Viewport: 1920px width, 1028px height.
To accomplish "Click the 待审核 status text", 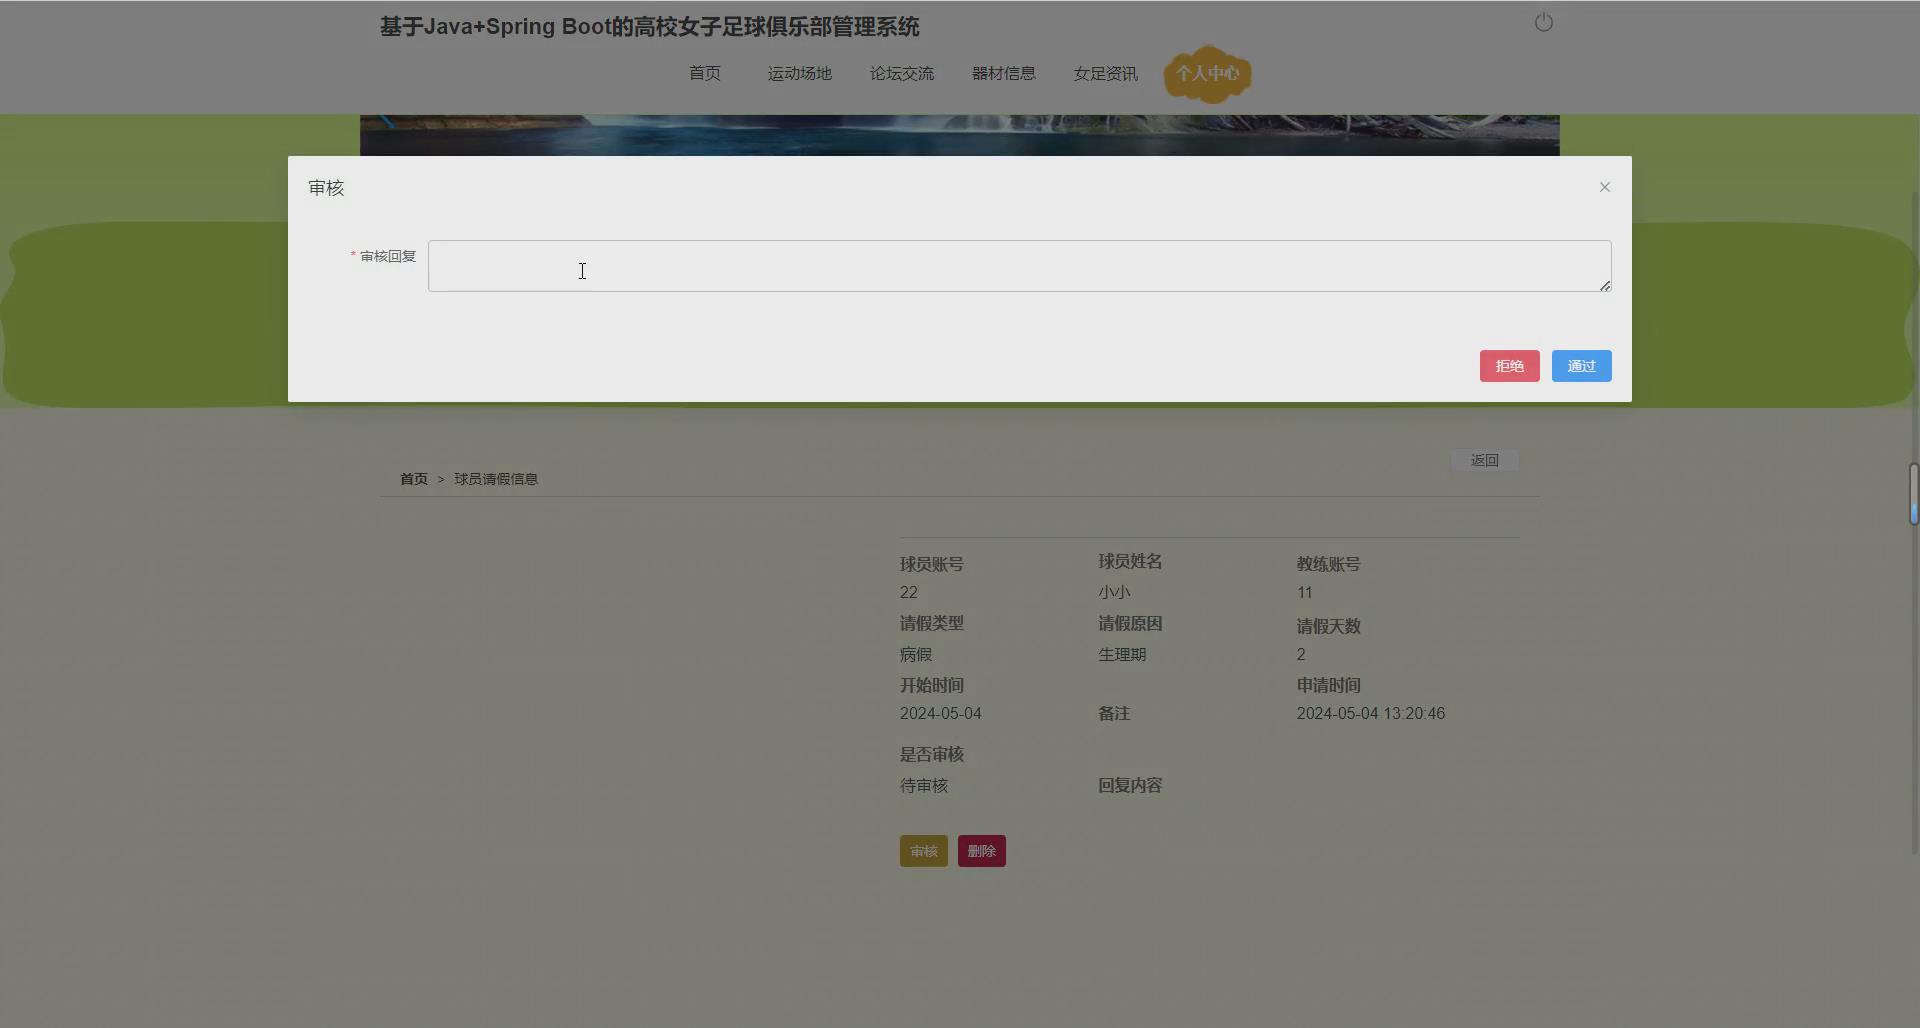I will [x=922, y=786].
